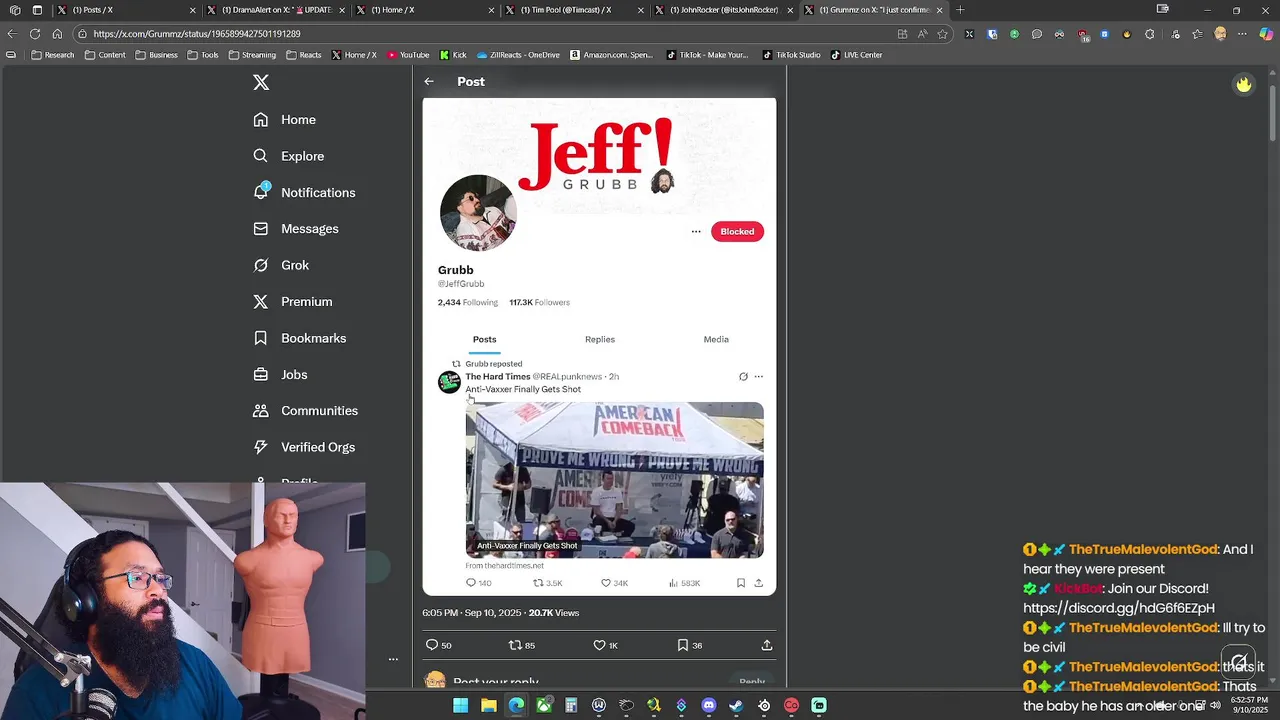
Task: Open more options on The Hard Times post
Action: pyautogui.click(x=759, y=377)
